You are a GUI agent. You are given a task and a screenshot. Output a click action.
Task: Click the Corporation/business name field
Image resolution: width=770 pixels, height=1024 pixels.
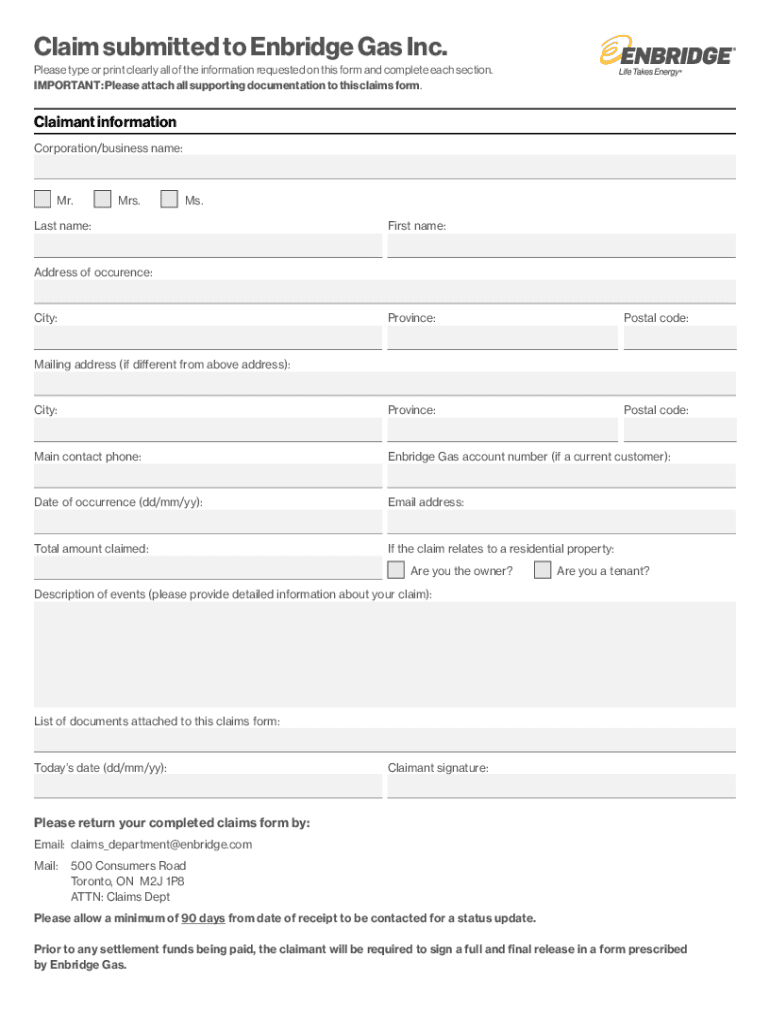pos(384,167)
